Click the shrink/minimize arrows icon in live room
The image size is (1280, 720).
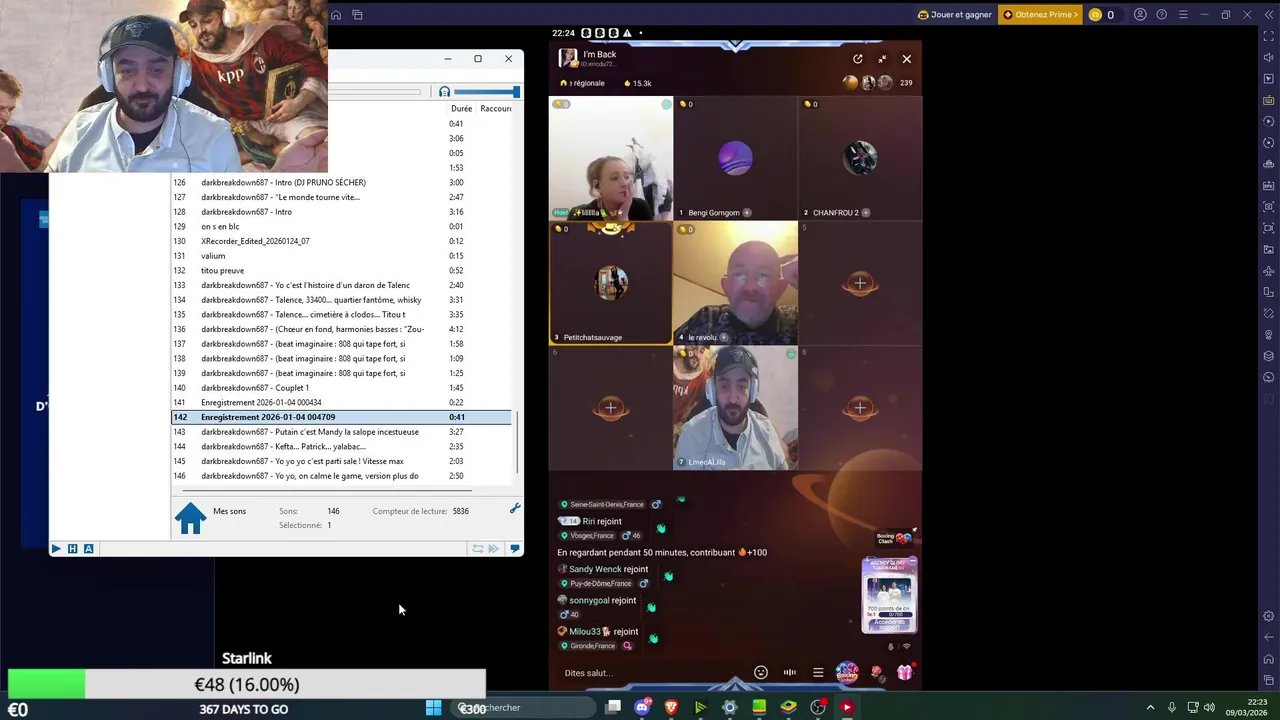[x=882, y=59]
